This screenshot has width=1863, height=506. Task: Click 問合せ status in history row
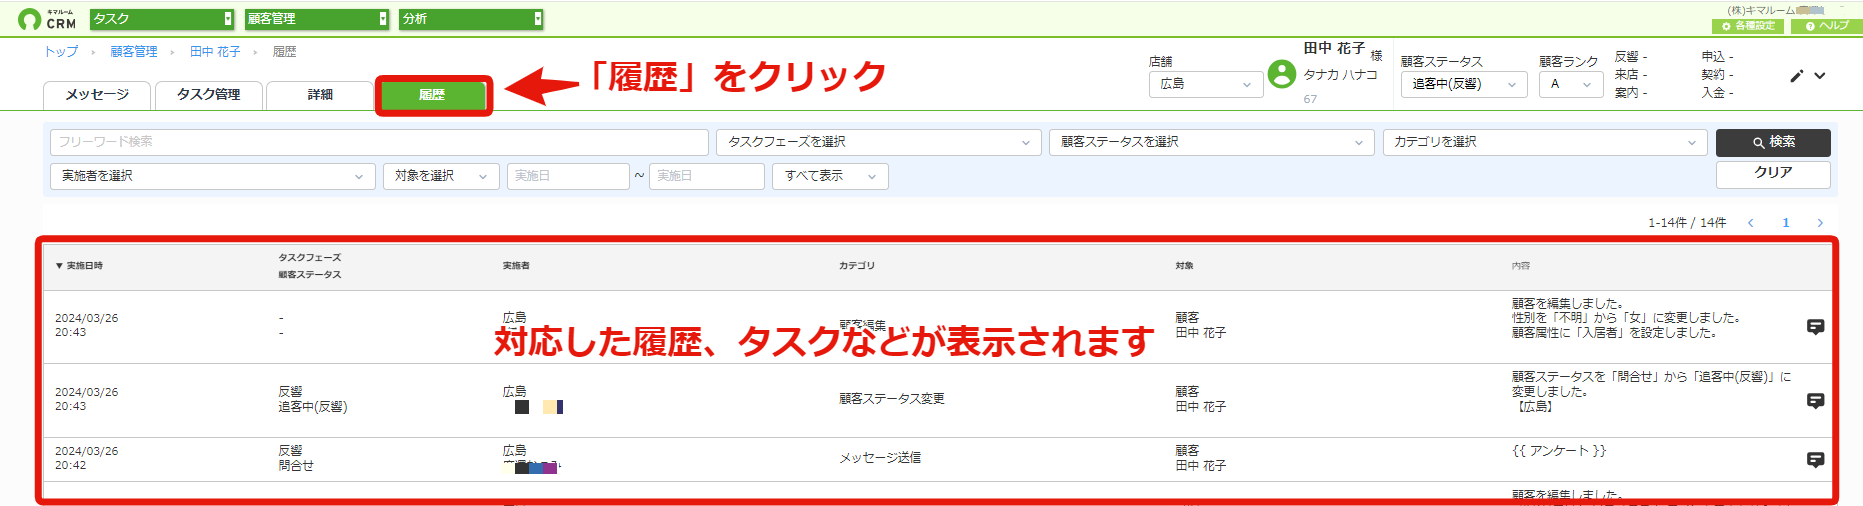[x=296, y=466]
